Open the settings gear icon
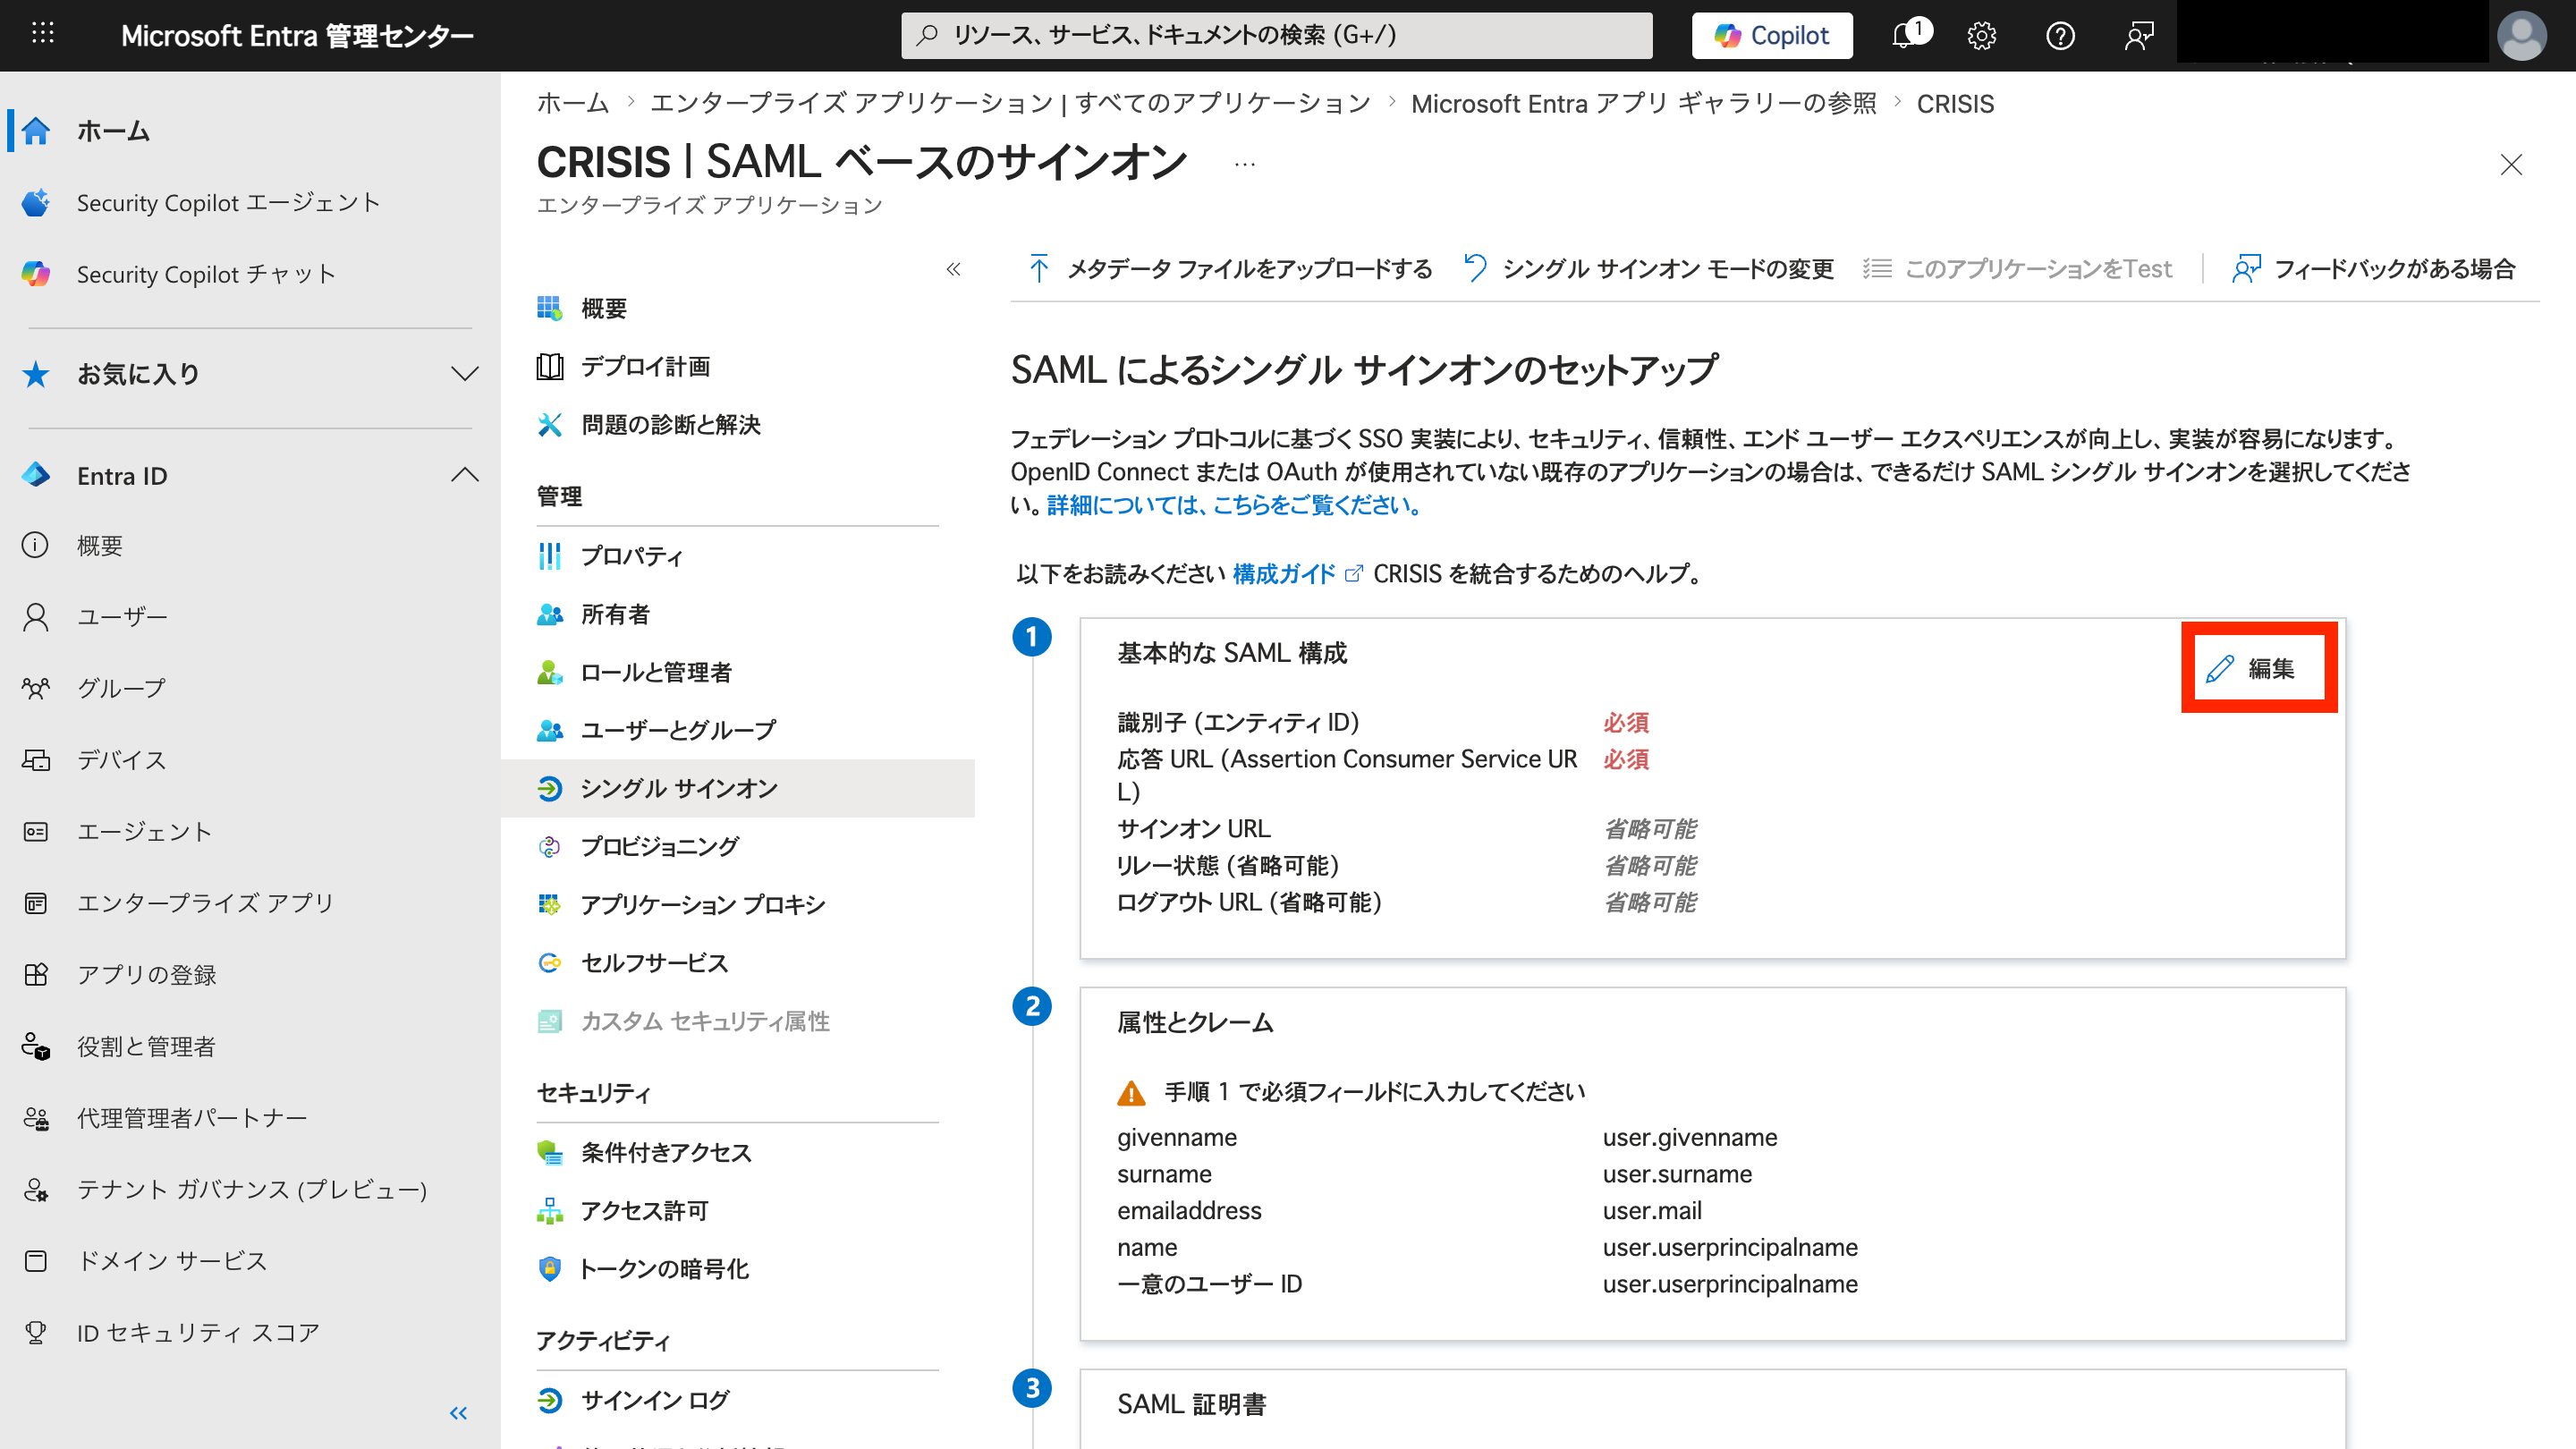This screenshot has height=1449, width=2576. (1981, 36)
